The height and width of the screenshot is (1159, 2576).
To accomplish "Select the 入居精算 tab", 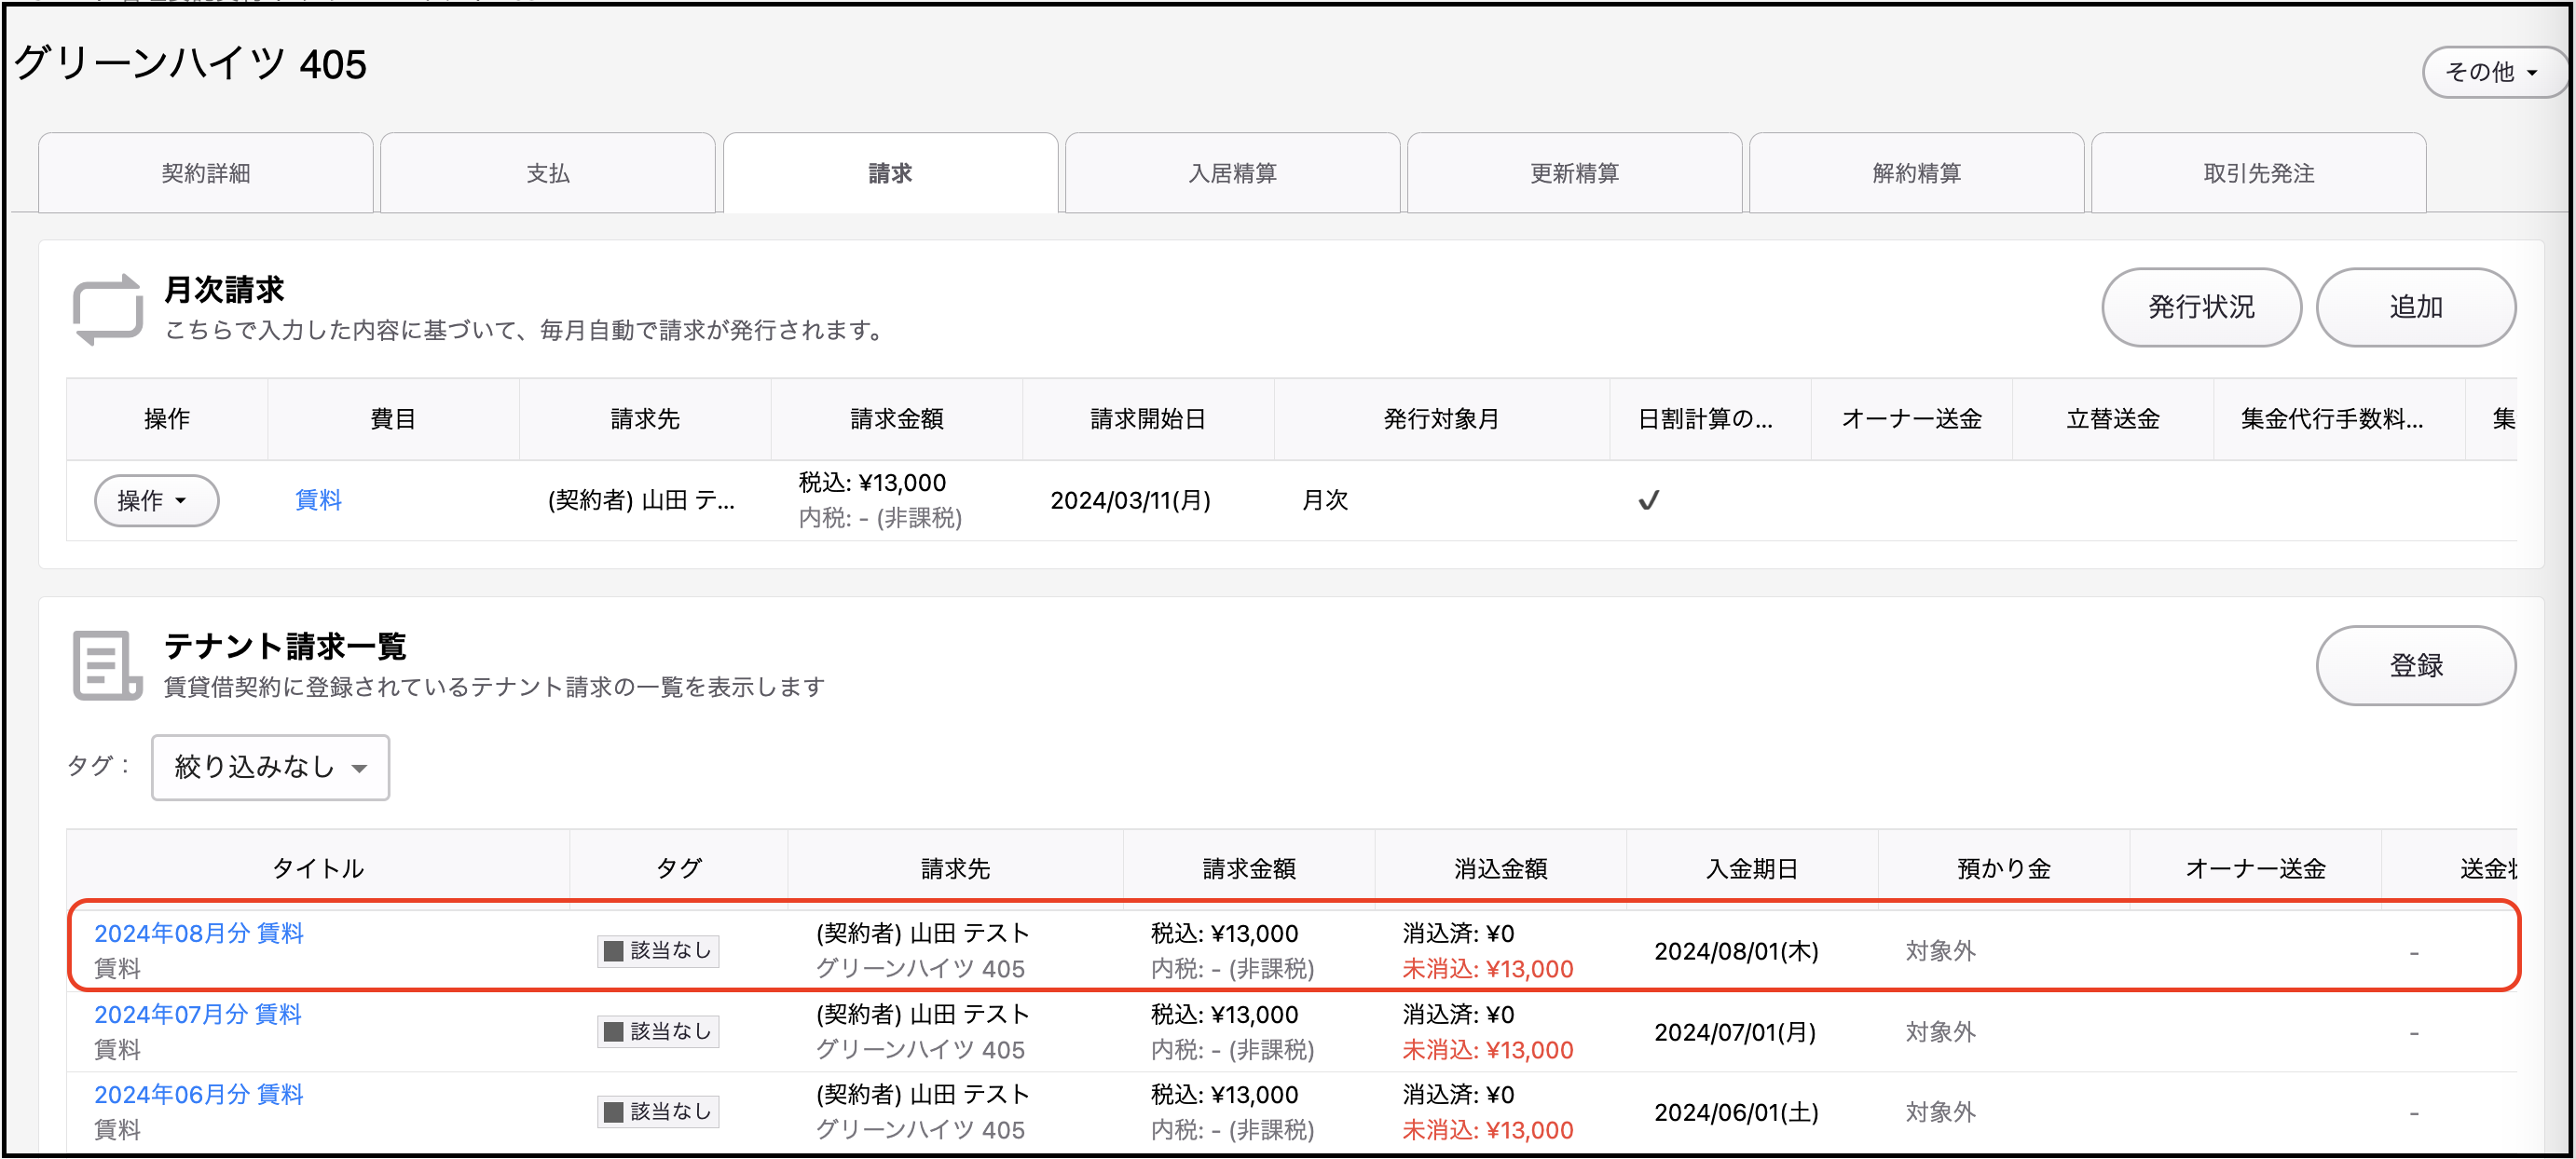I will (x=1232, y=173).
